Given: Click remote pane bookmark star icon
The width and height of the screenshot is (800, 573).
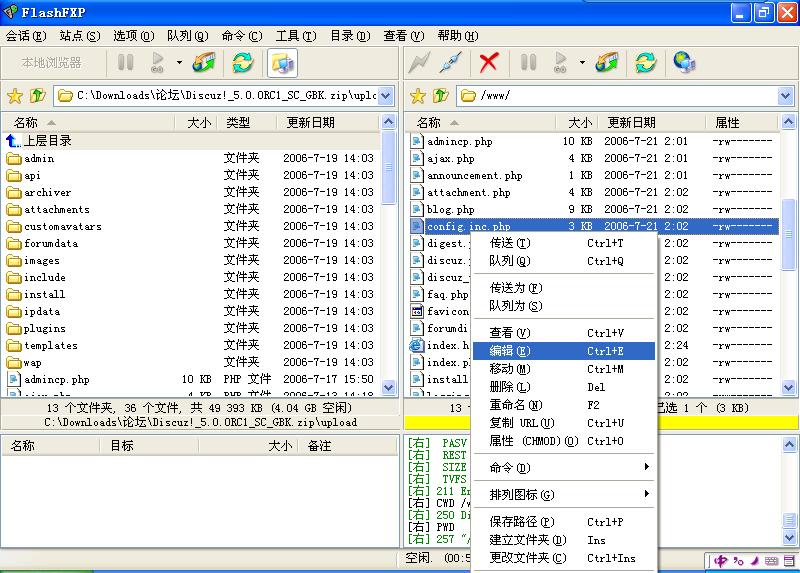Looking at the screenshot, I should click(418, 95).
